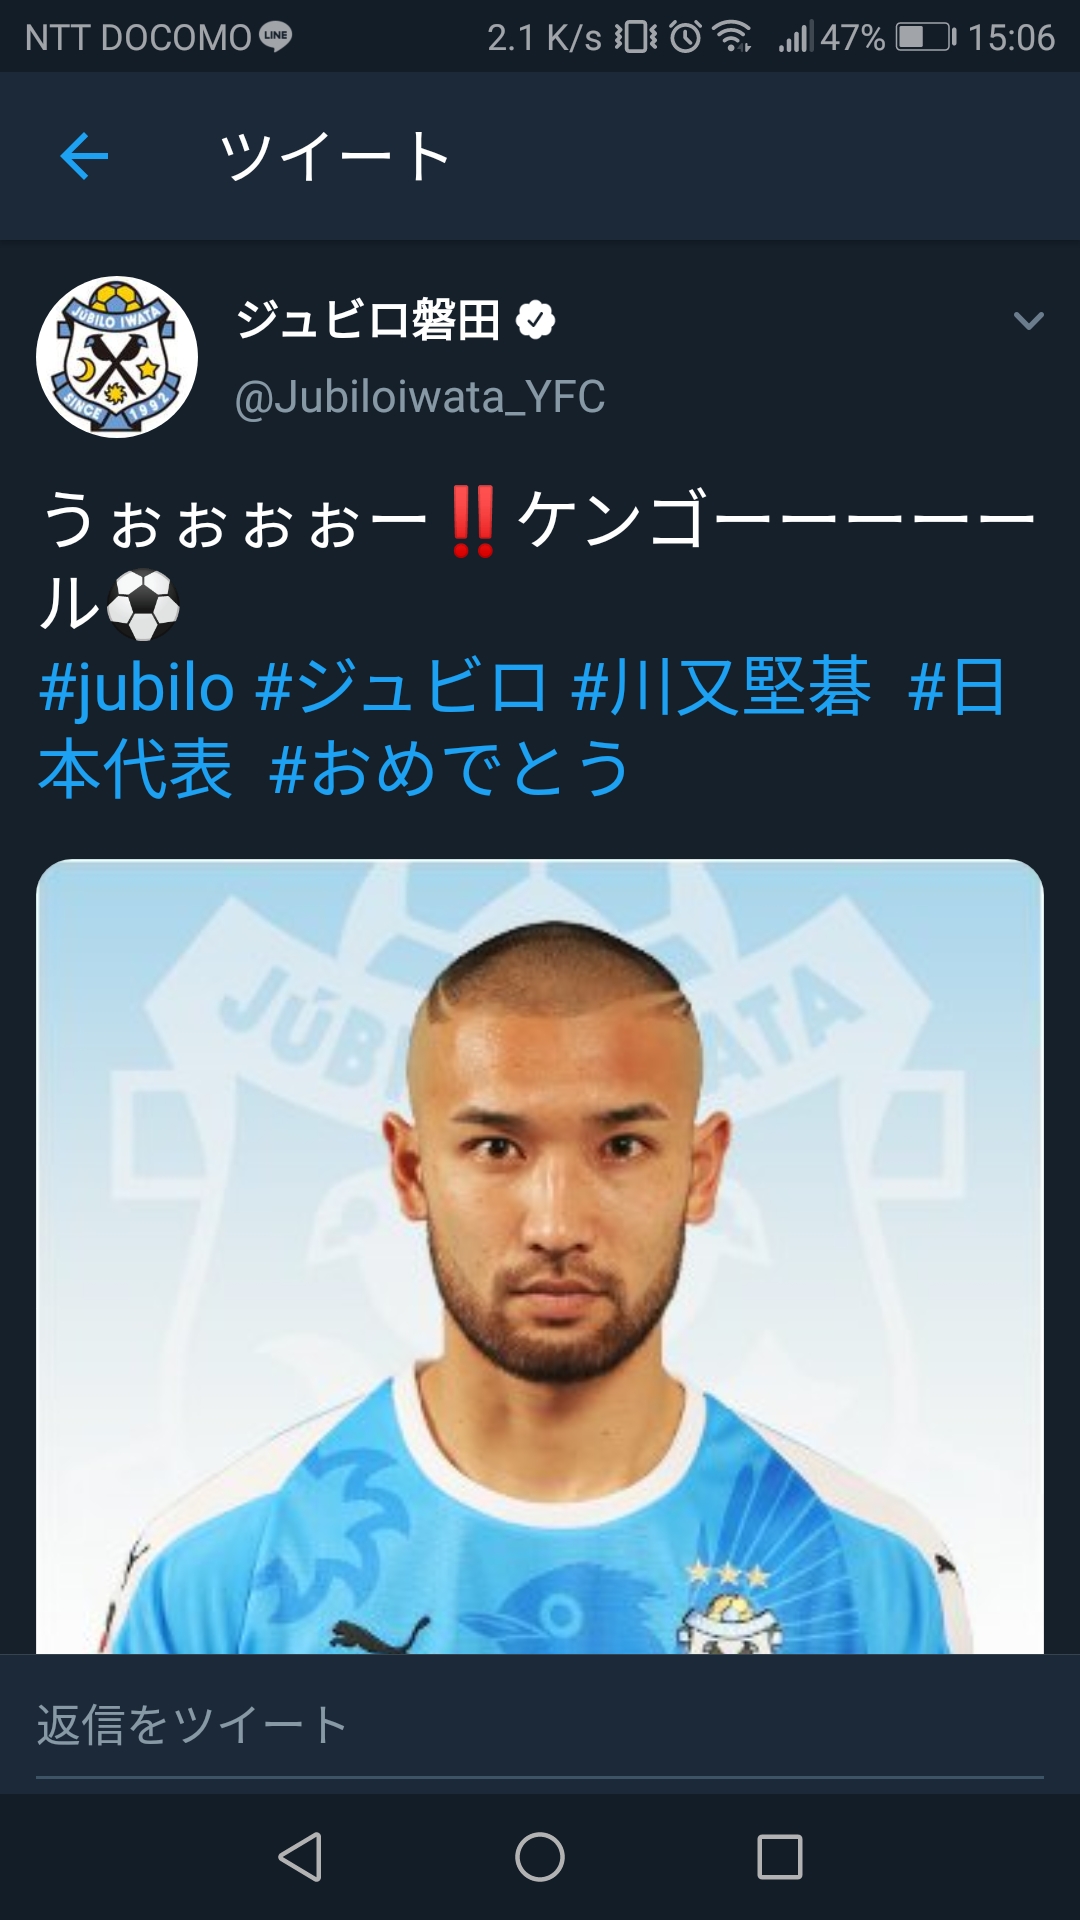The height and width of the screenshot is (1920, 1080).
Task: Tap the verified badge beside ジュビロ磐田
Action: pos(536,320)
